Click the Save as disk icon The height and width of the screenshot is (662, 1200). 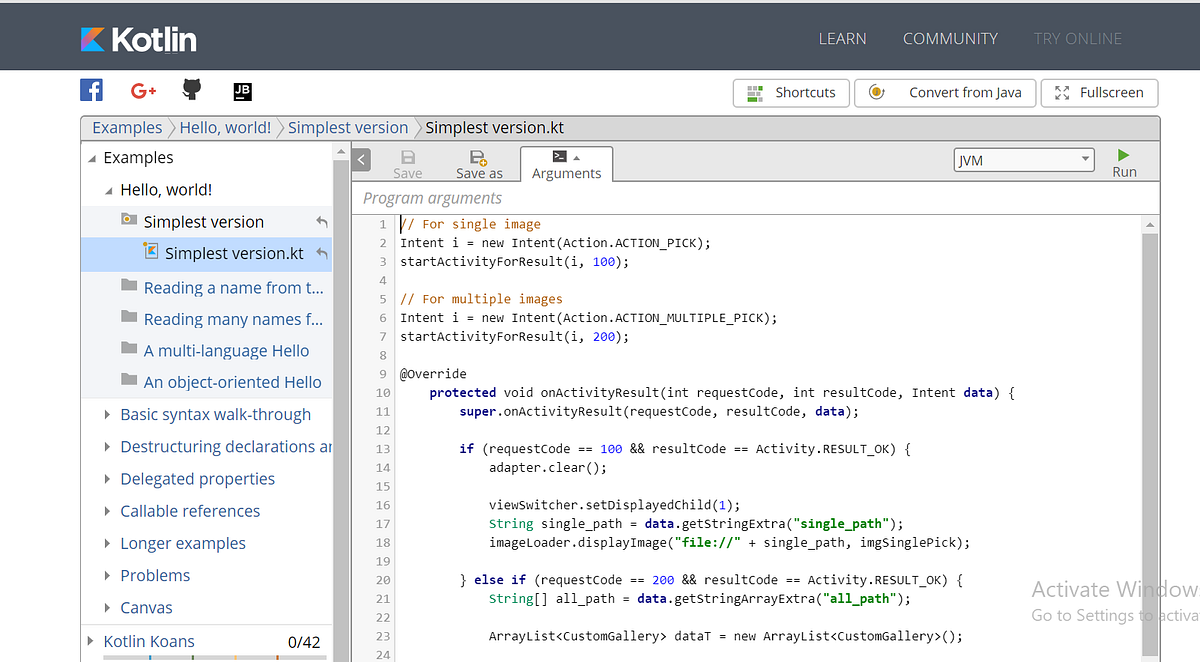479,157
